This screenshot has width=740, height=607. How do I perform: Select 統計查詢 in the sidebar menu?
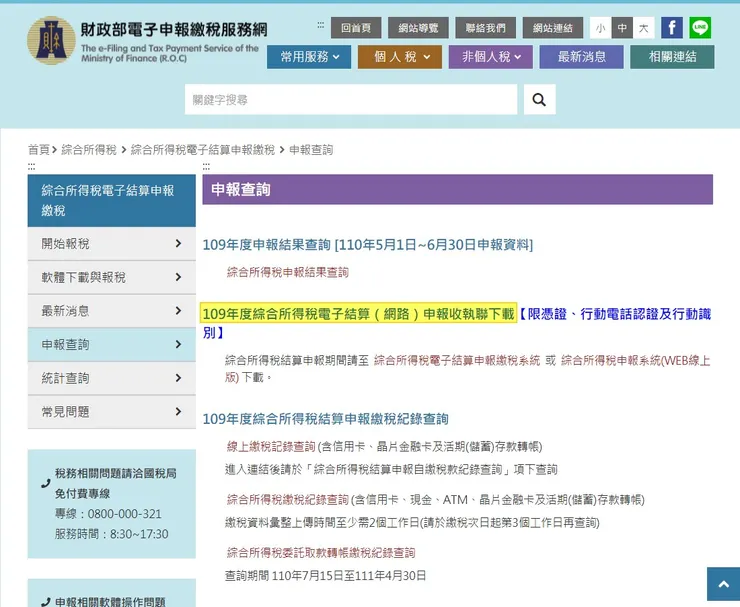[x=112, y=378]
